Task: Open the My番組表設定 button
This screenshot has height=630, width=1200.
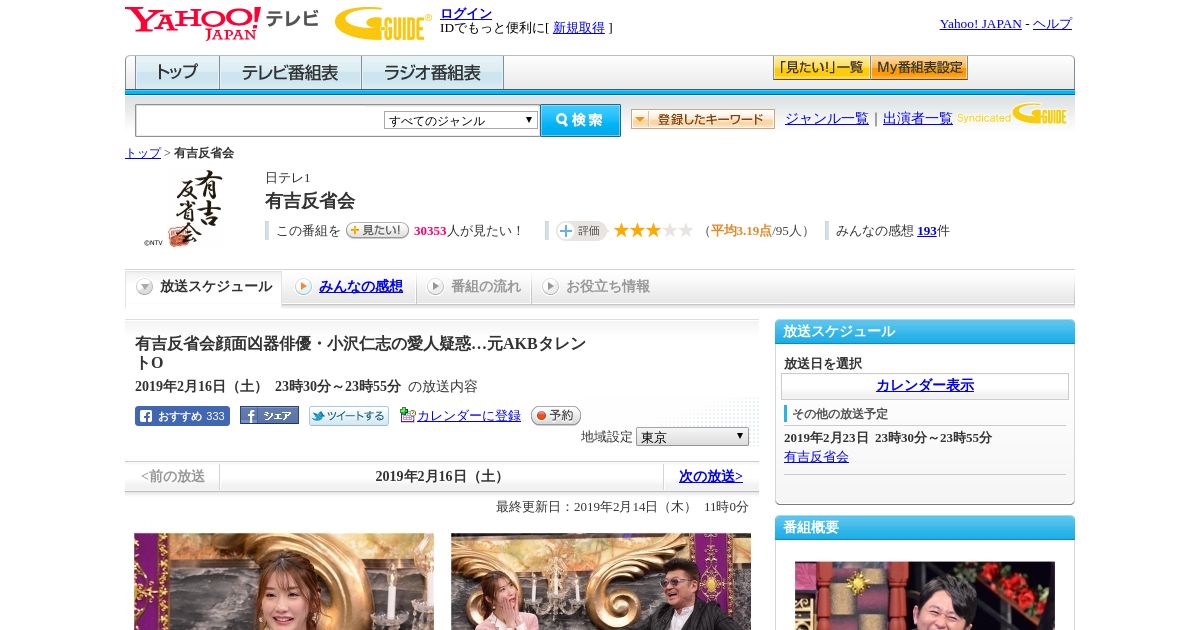Action: coord(919,68)
